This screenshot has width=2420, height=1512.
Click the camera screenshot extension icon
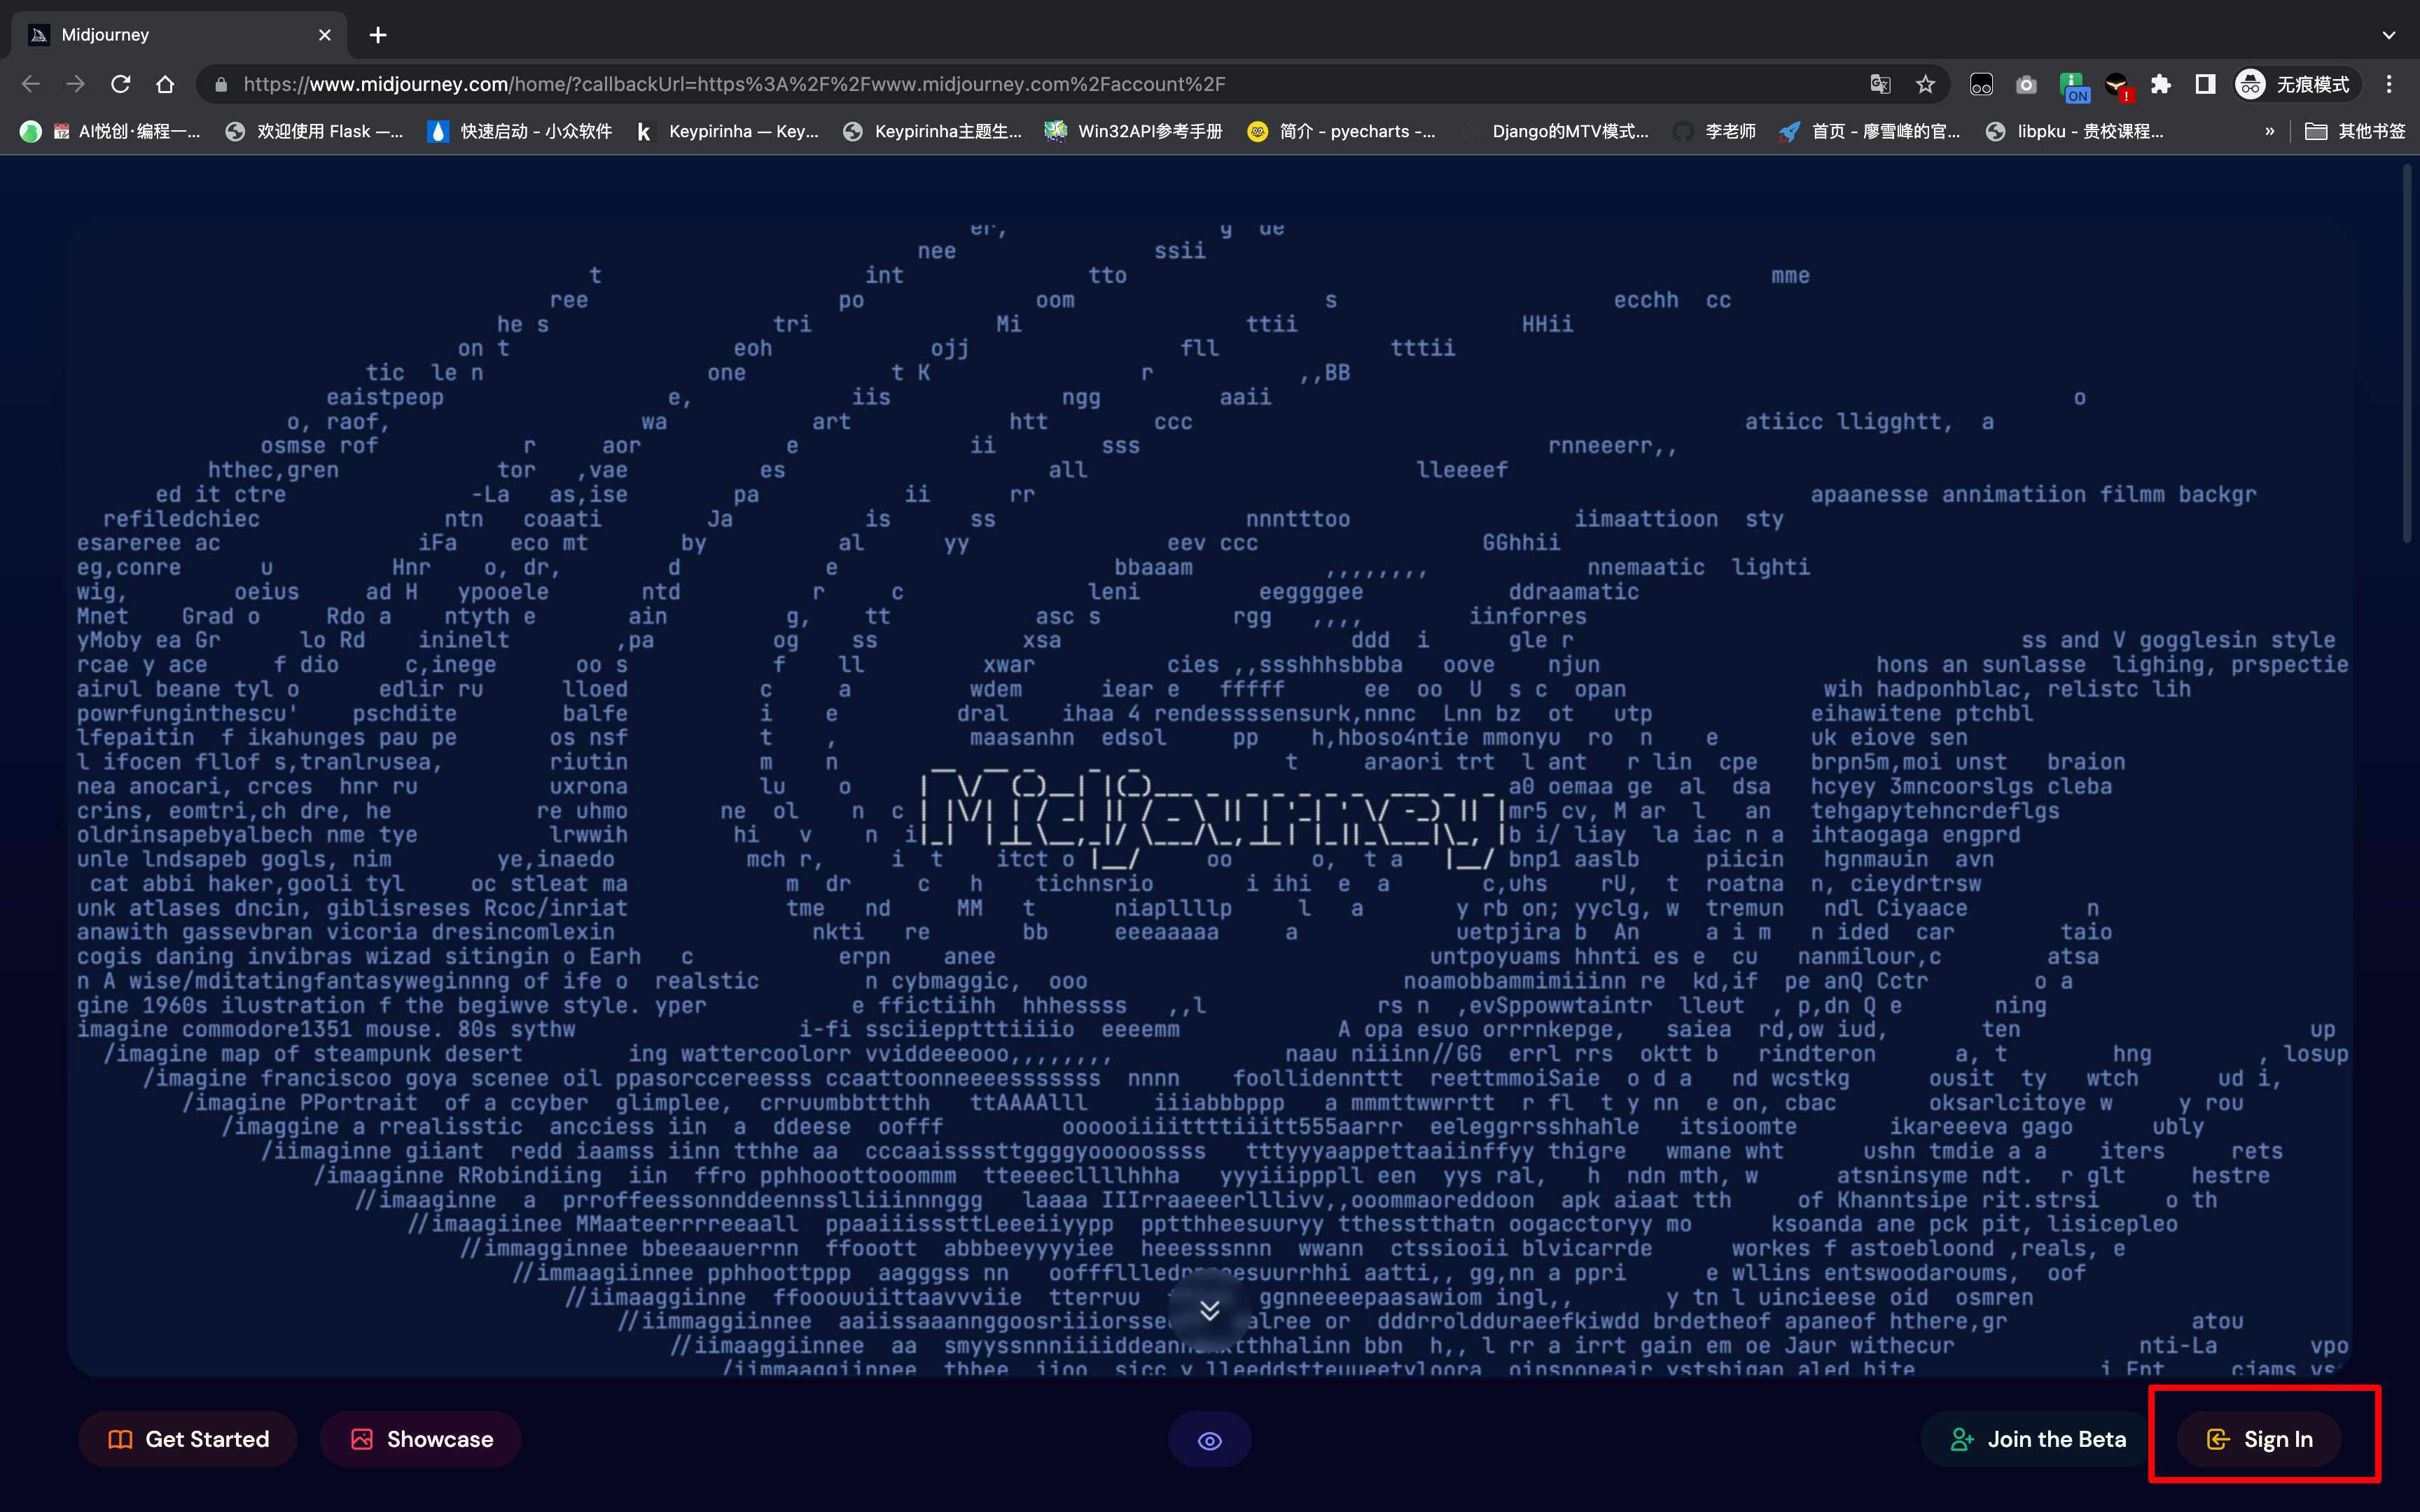pos(2026,84)
